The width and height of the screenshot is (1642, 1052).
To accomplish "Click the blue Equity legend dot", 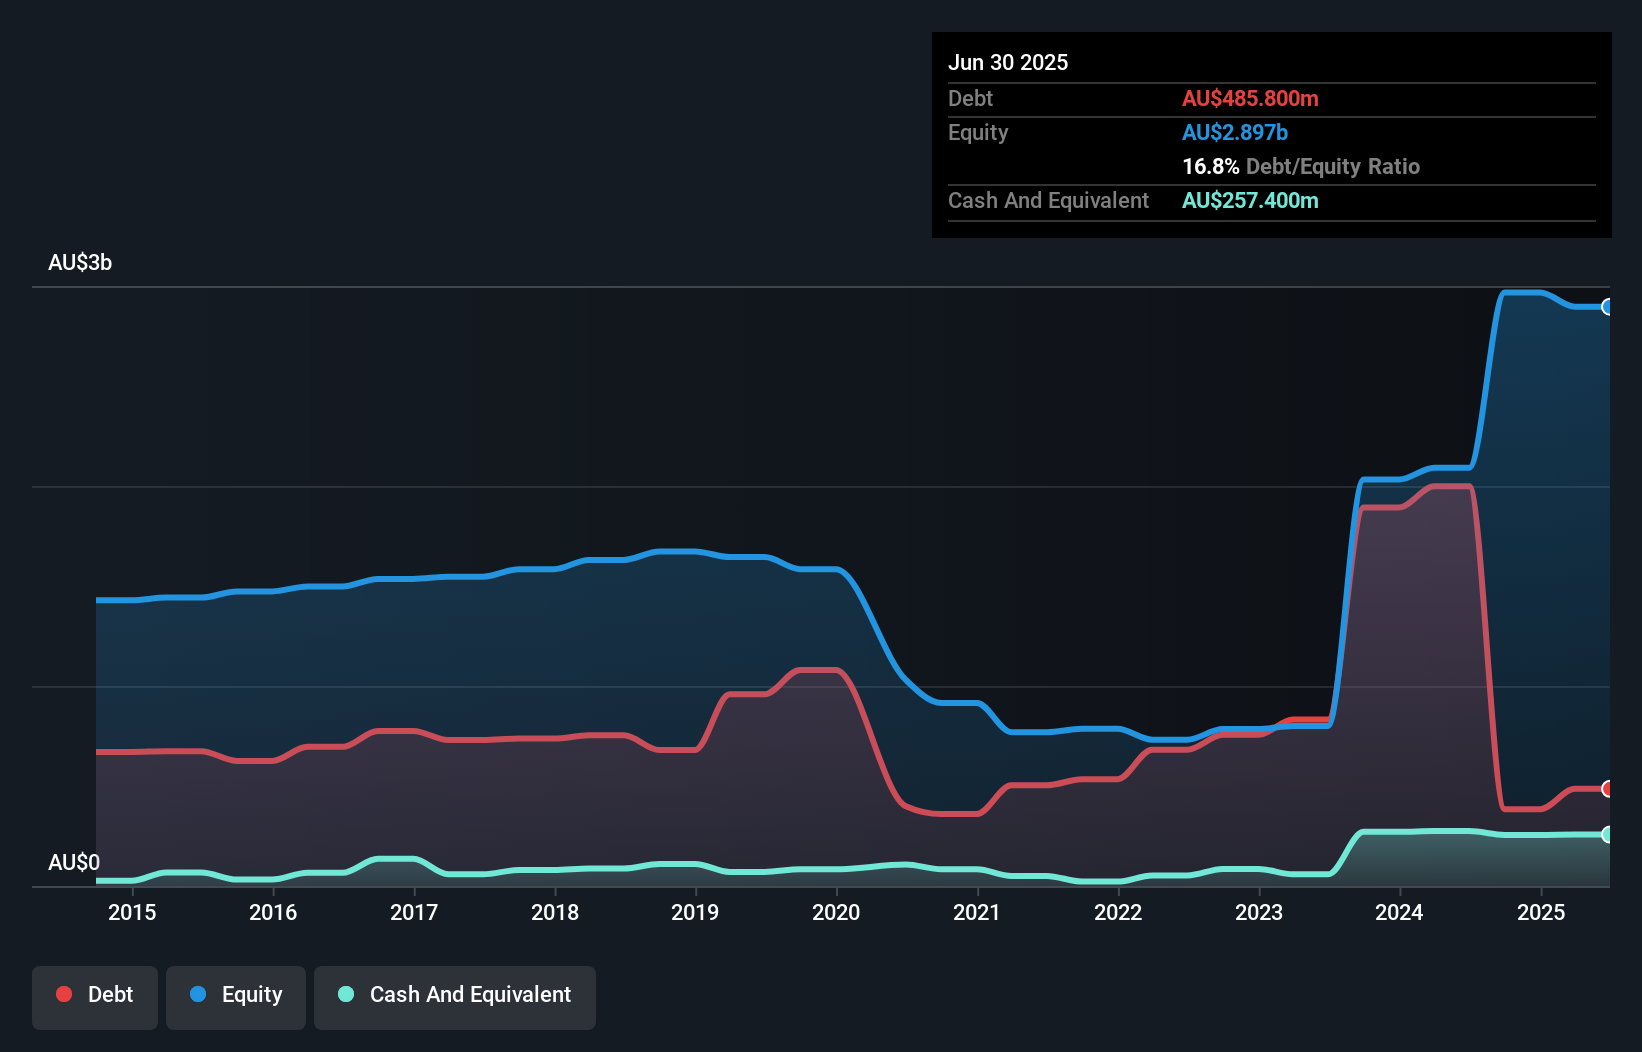I will [x=198, y=994].
